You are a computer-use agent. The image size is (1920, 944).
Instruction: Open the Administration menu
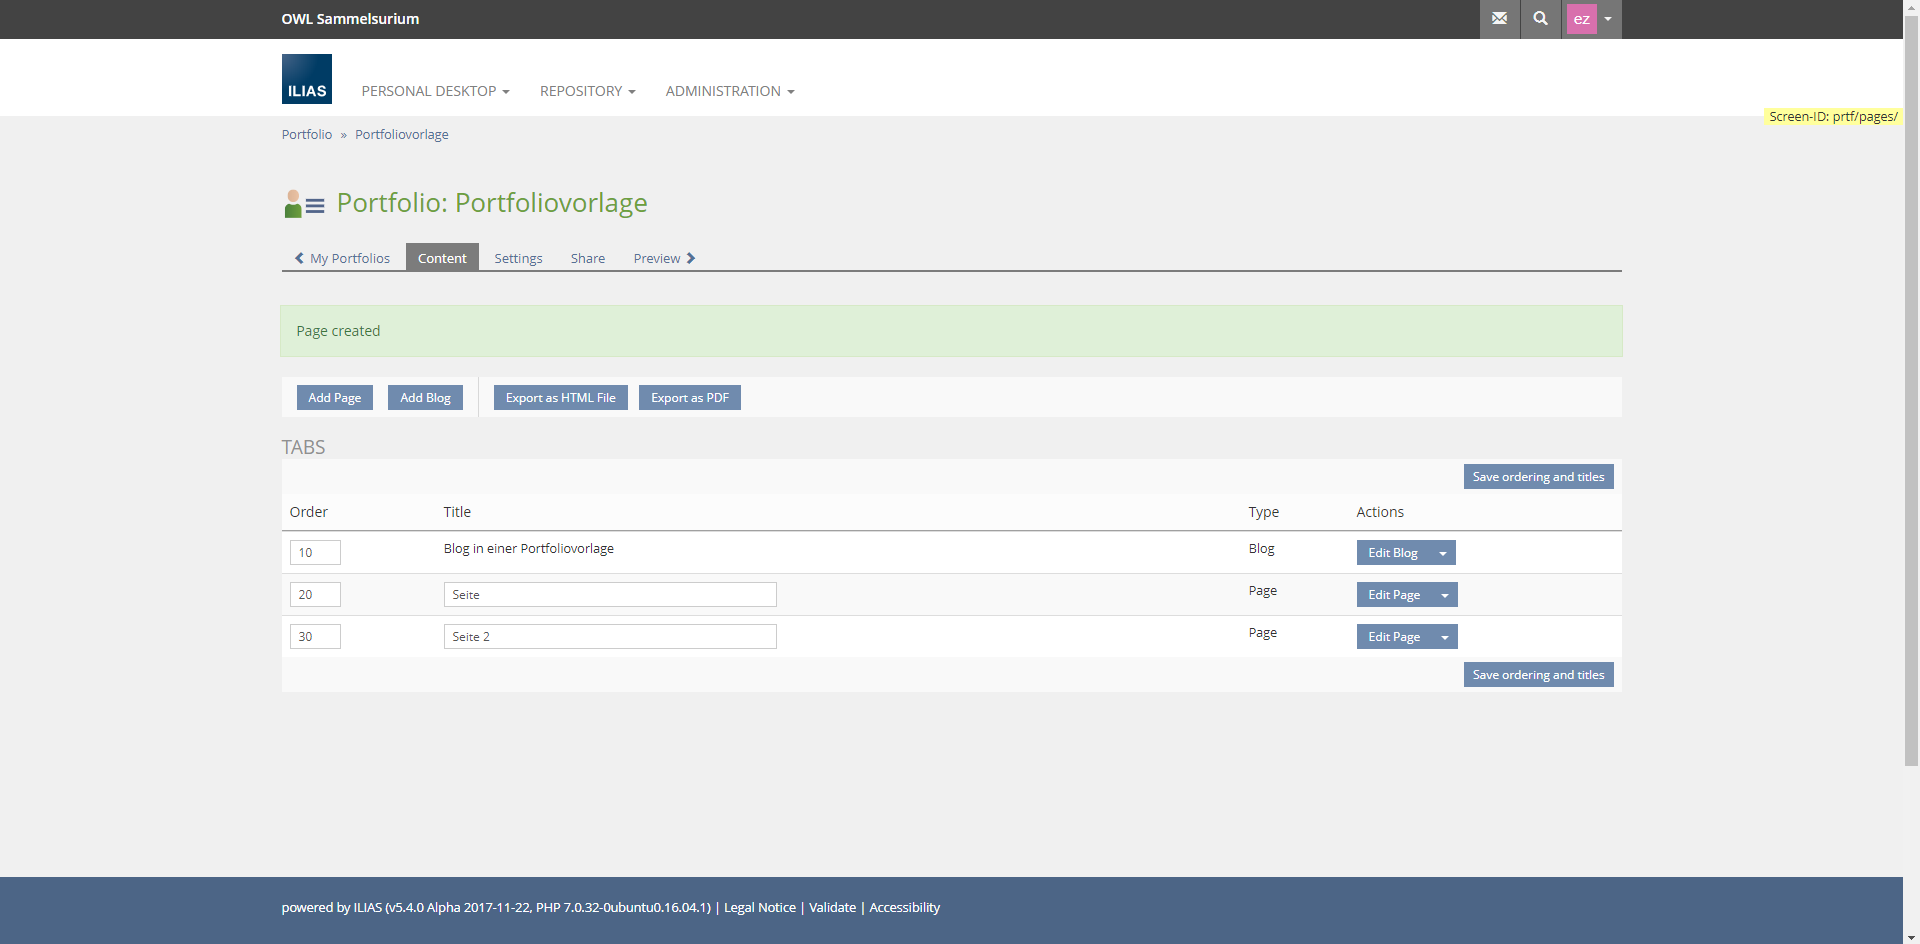tap(729, 91)
